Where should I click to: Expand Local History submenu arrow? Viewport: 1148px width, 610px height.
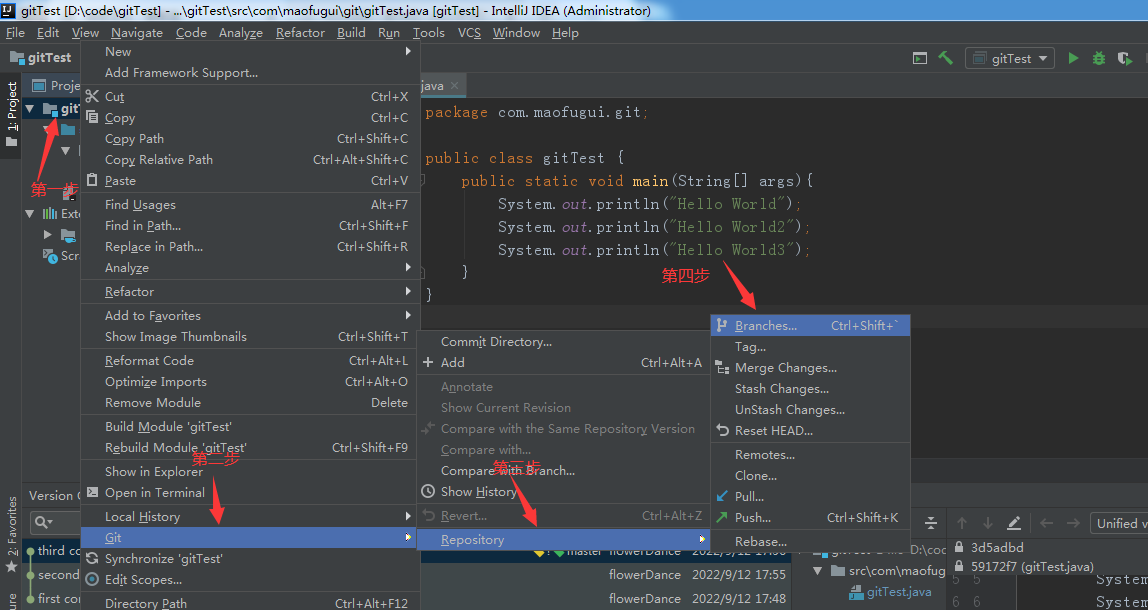coord(409,516)
